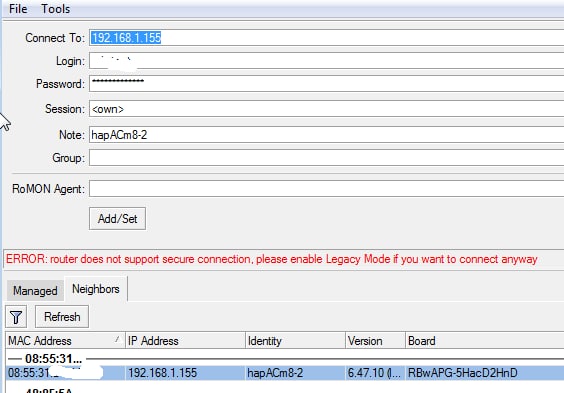Switch to the Managed tab
This screenshot has width=564, height=393.
(x=35, y=291)
